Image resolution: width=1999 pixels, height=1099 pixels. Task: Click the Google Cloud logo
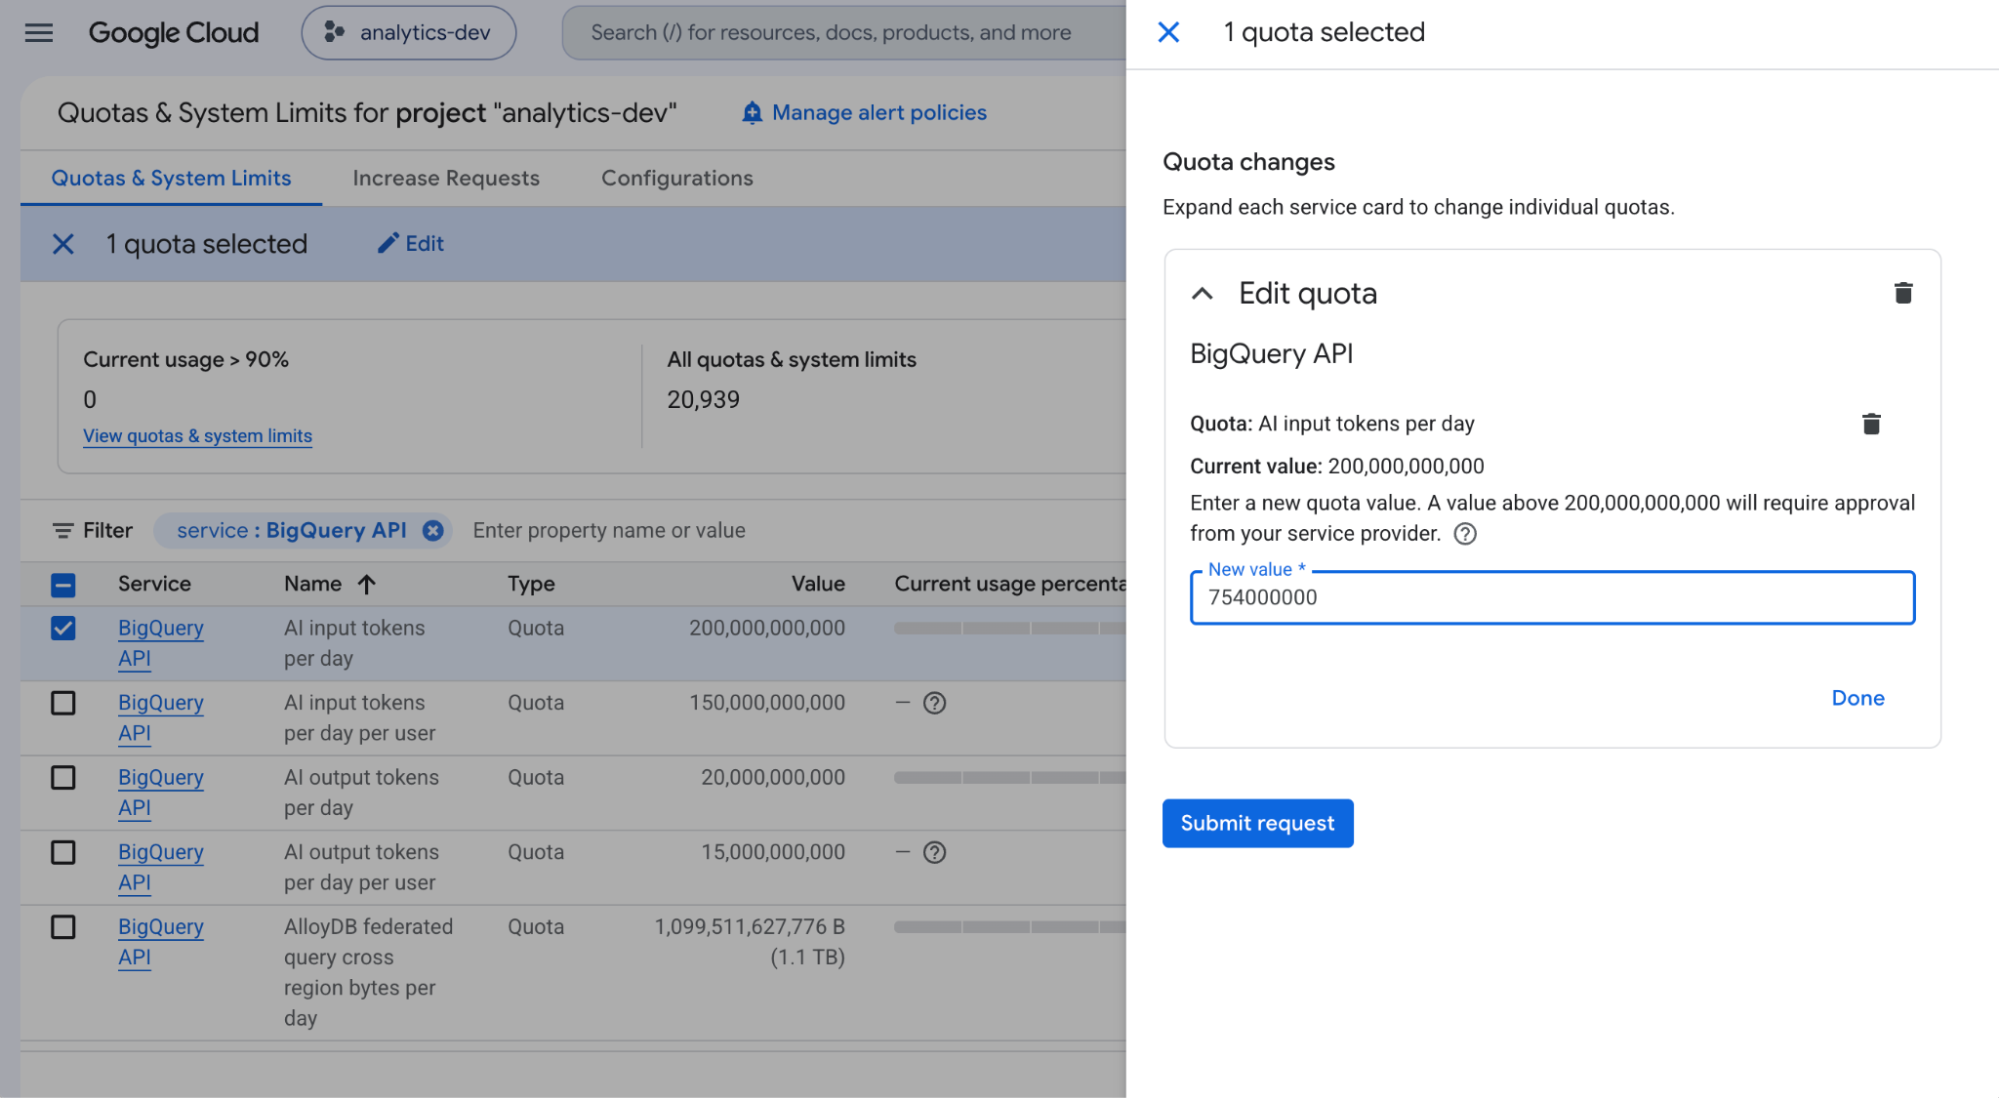pyautogui.click(x=174, y=33)
